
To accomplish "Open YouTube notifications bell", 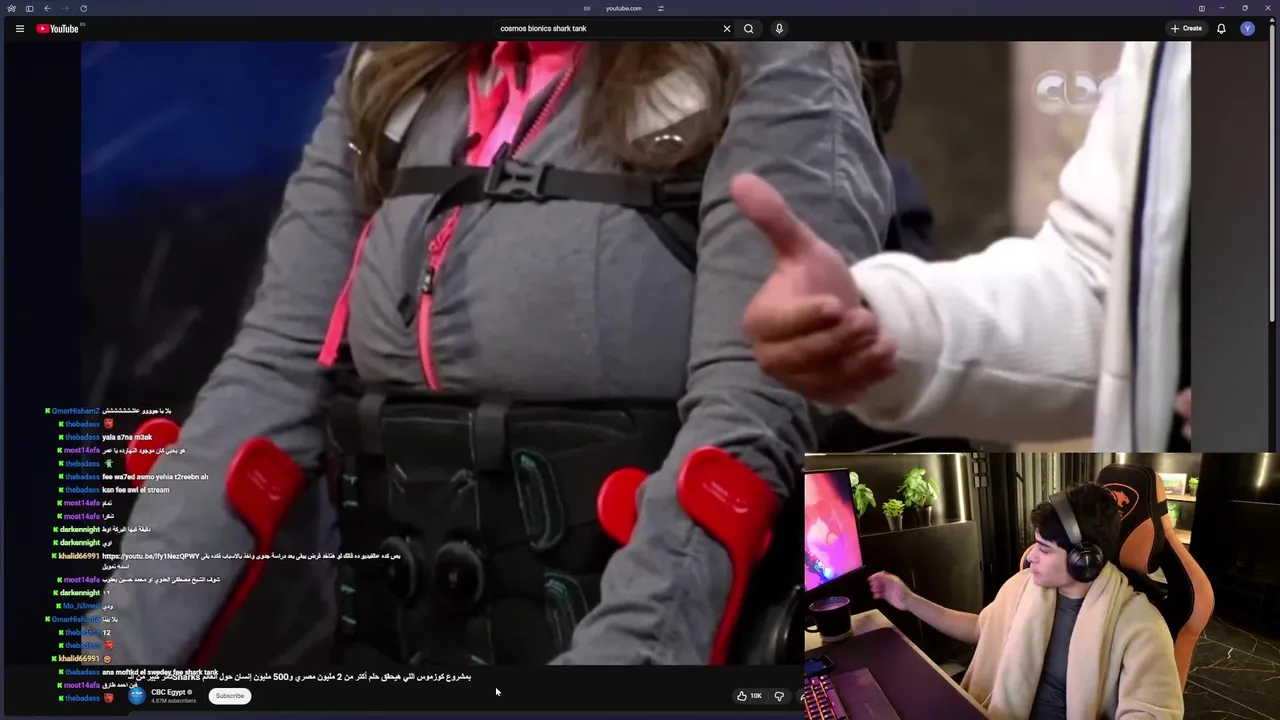I will [x=1221, y=29].
